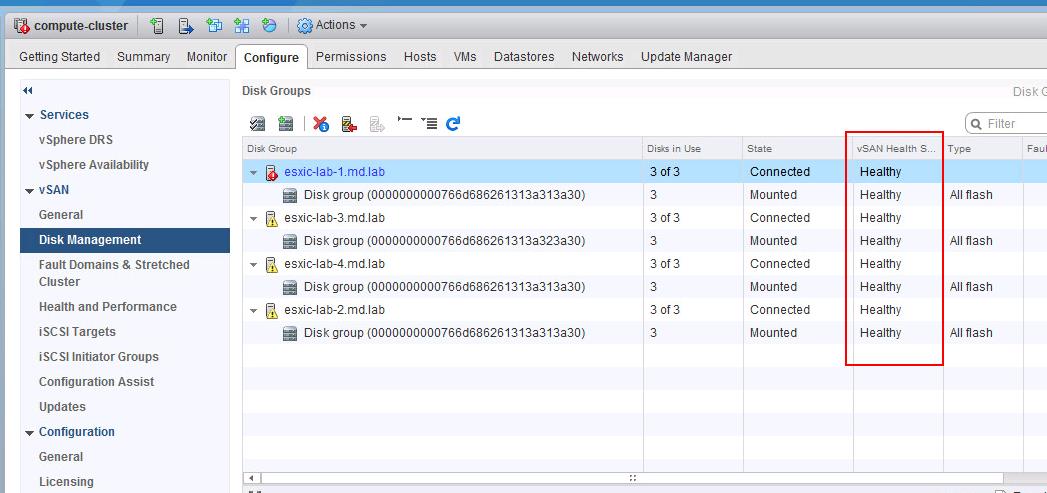The height and width of the screenshot is (493, 1047).
Task: Click the Remove Disk Group red X icon
Action: [321, 124]
